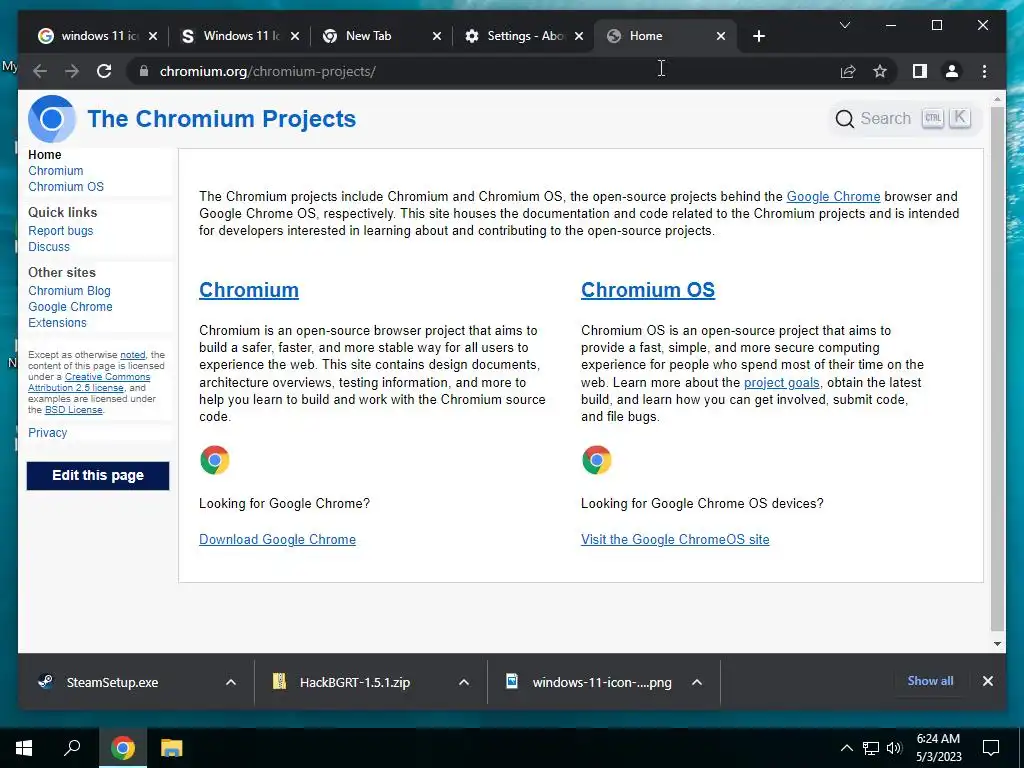Image resolution: width=1024 pixels, height=768 pixels.
Task: Expand options for windows-11-icon png download
Action: [697, 682]
